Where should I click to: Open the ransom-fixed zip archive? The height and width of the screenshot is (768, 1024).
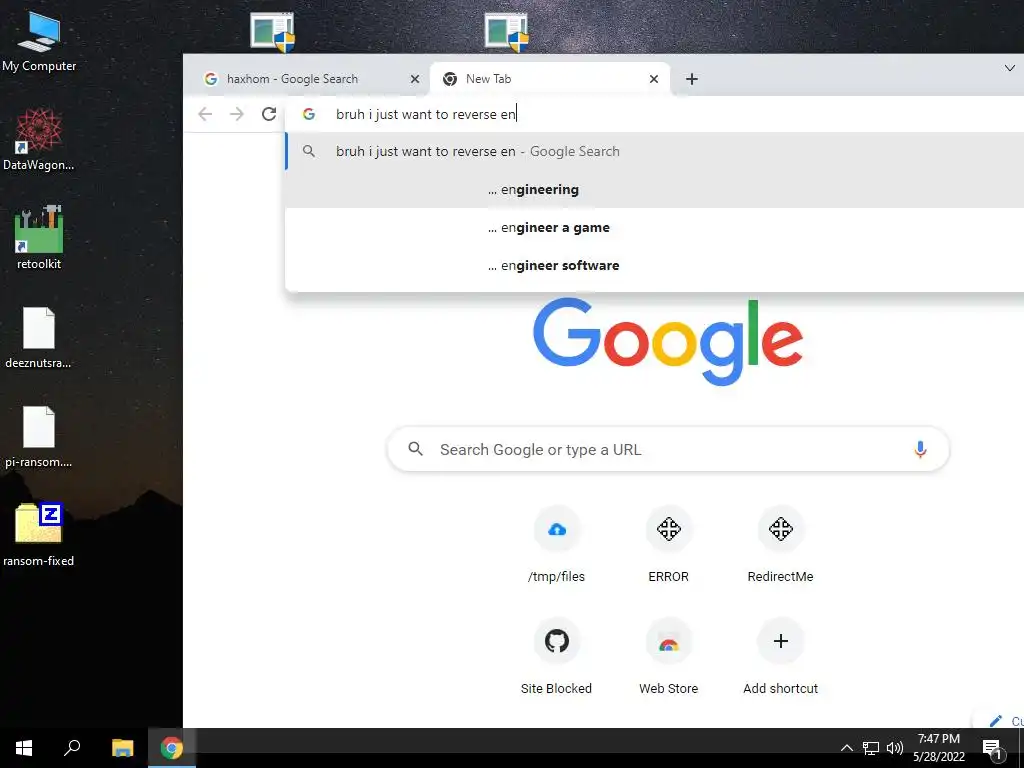(39, 535)
